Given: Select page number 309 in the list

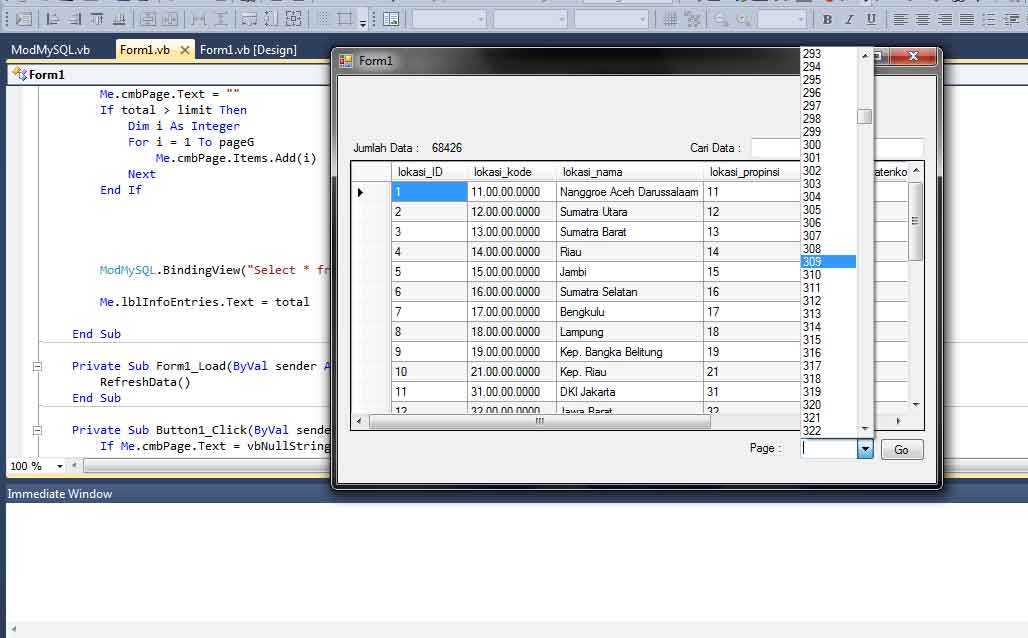Looking at the screenshot, I should click(x=818, y=261).
